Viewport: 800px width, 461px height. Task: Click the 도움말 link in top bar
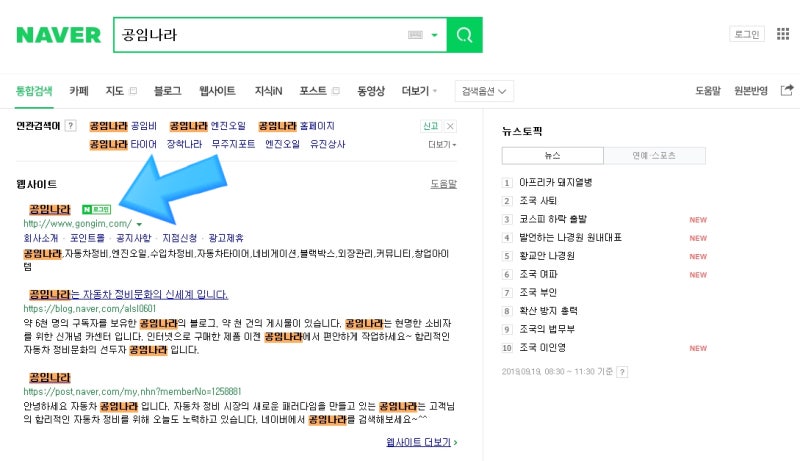pyautogui.click(x=708, y=91)
